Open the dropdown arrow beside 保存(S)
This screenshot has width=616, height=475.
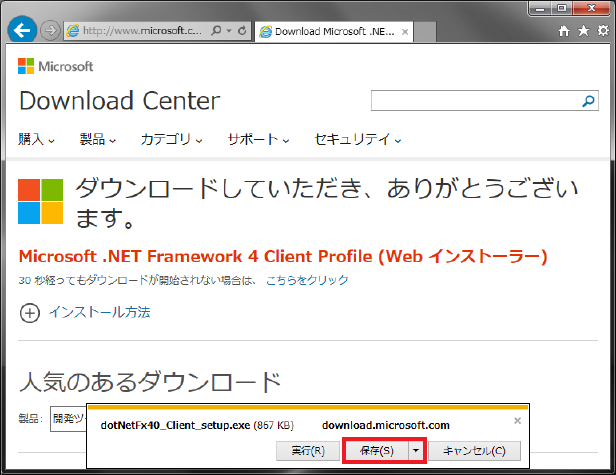(x=416, y=451)
